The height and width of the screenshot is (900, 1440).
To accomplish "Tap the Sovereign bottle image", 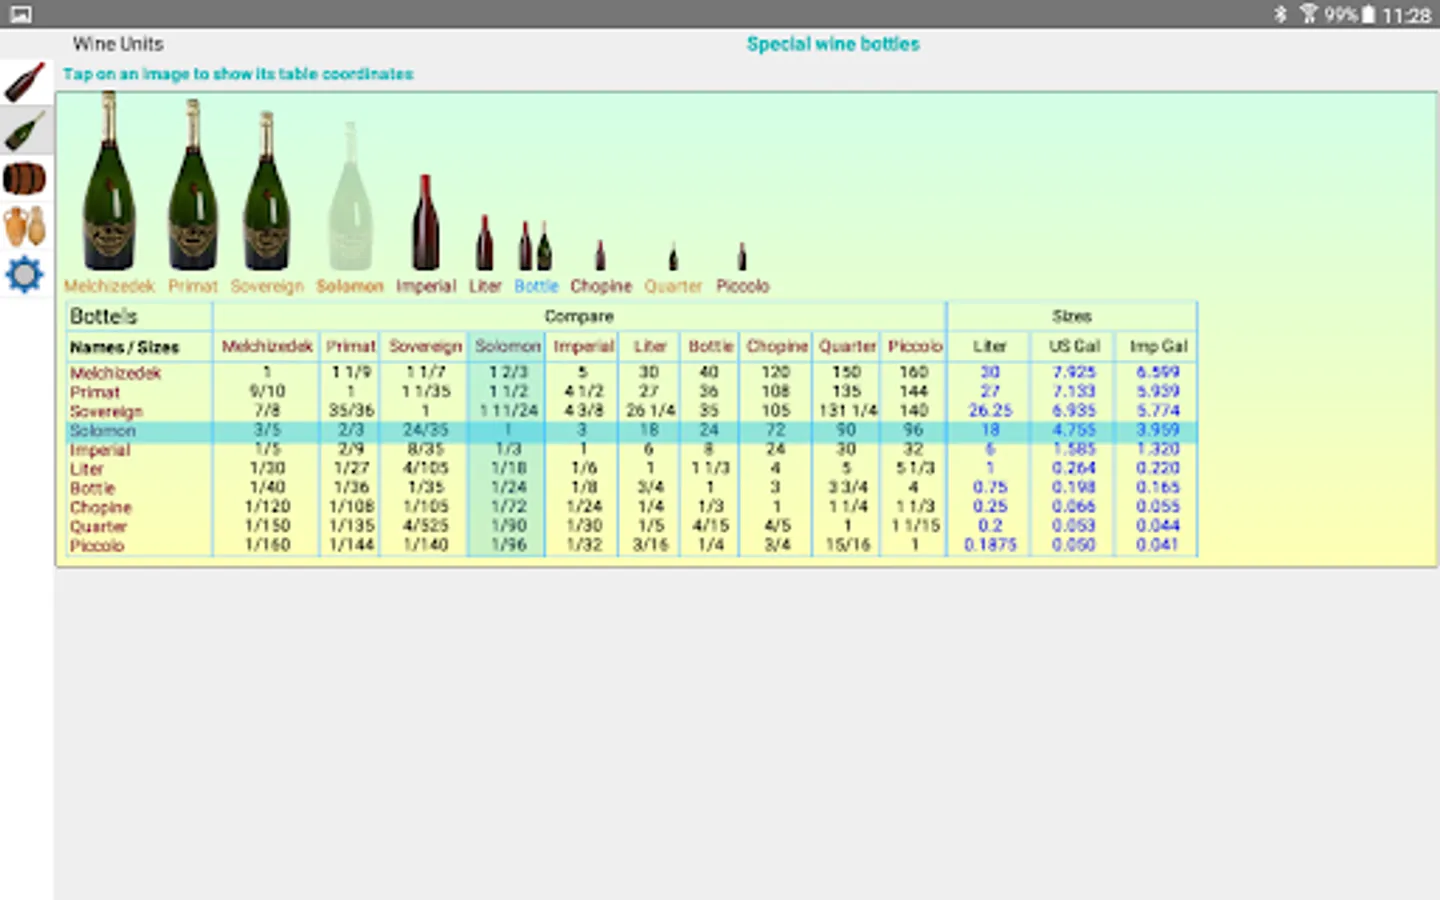I will click(x=267, y=193).
